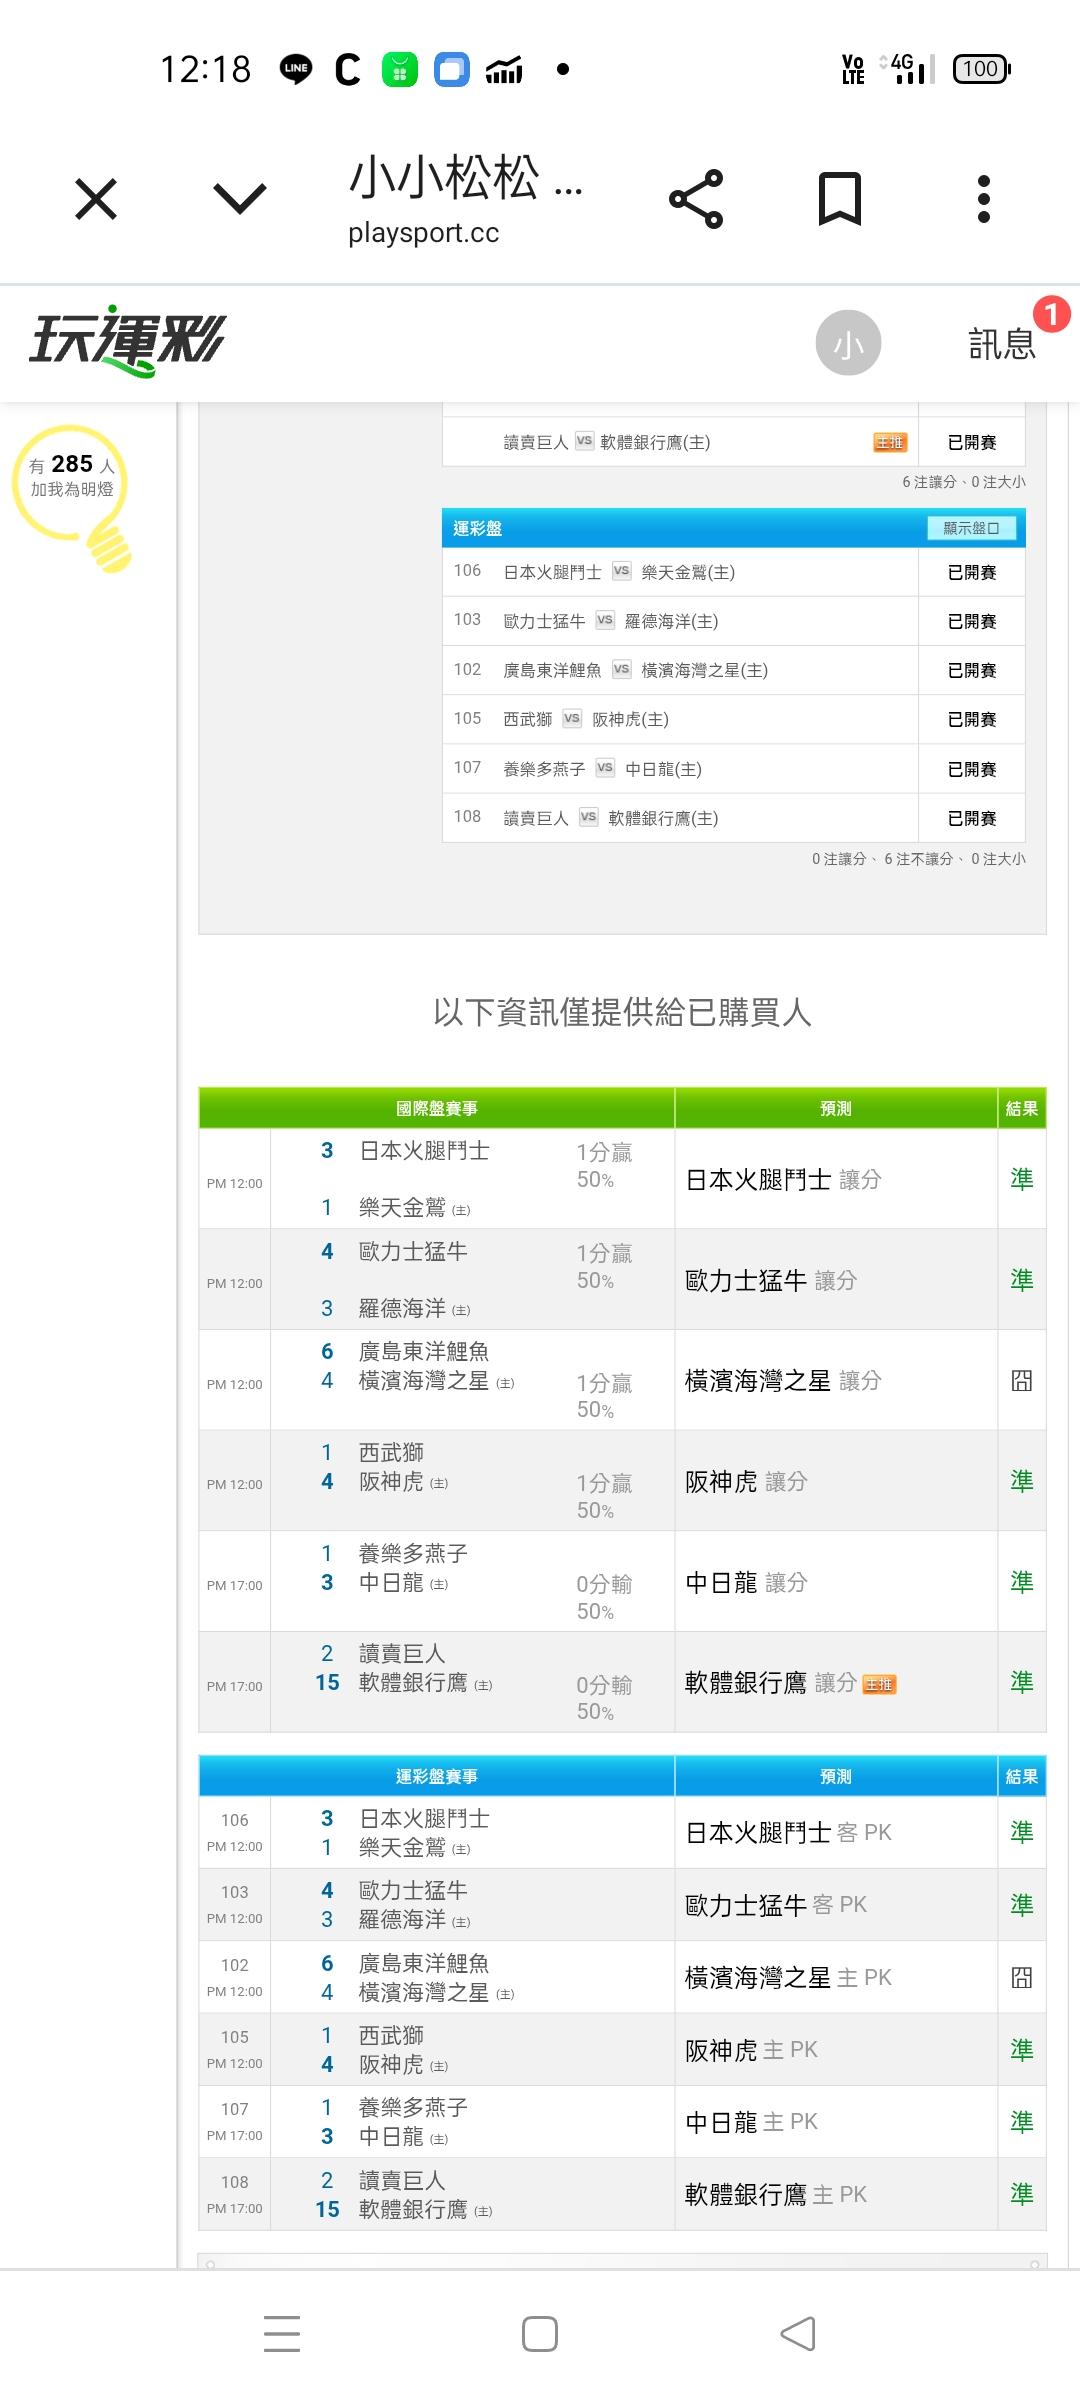
Task: Open 日本火腿鬥士 客 PK prediction
Action: click(788, 1833)
